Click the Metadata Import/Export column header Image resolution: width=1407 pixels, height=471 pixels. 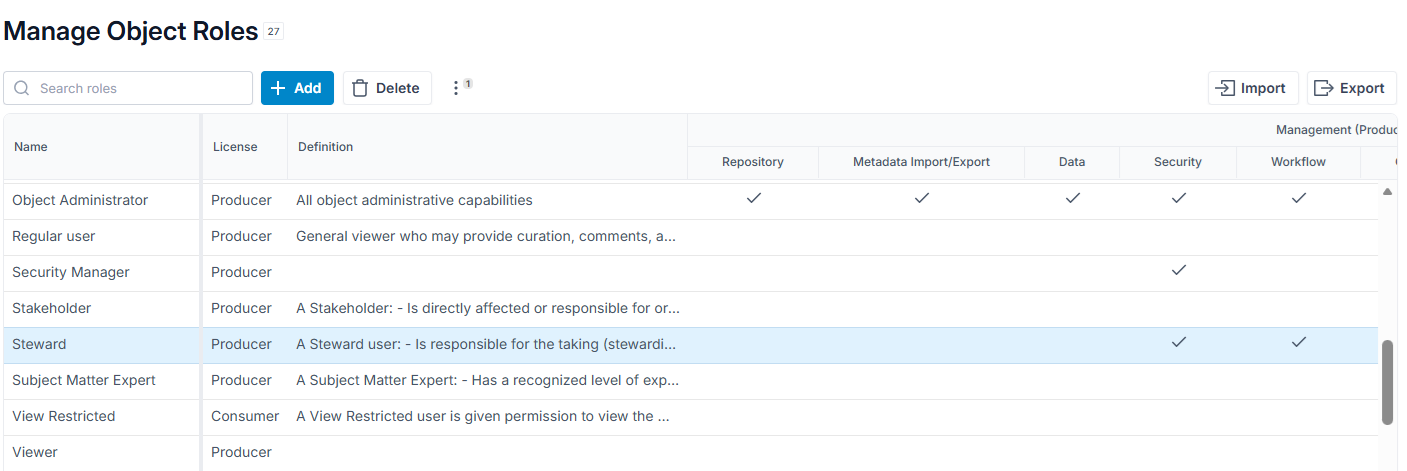coord(921,162)
